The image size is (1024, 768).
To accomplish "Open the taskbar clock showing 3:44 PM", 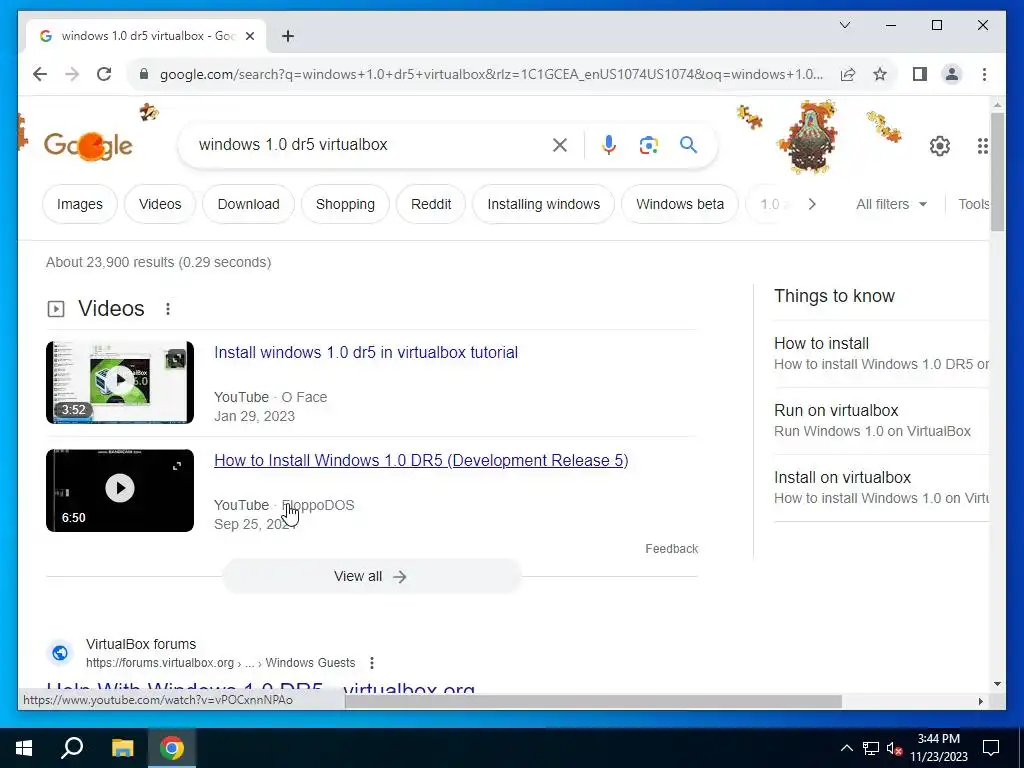I will point(939,748).
